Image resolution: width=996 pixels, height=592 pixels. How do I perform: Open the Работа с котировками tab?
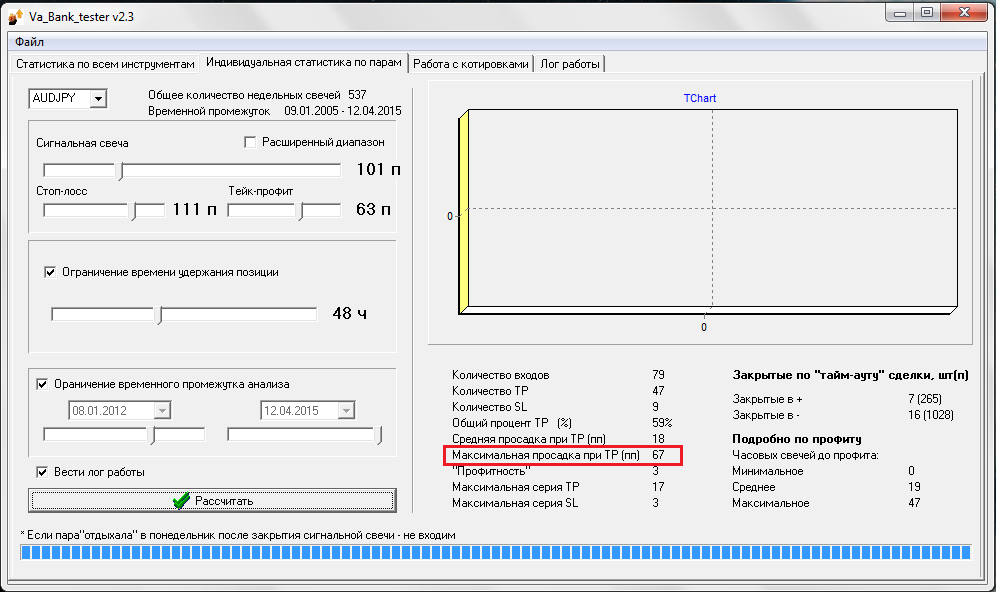471,64
